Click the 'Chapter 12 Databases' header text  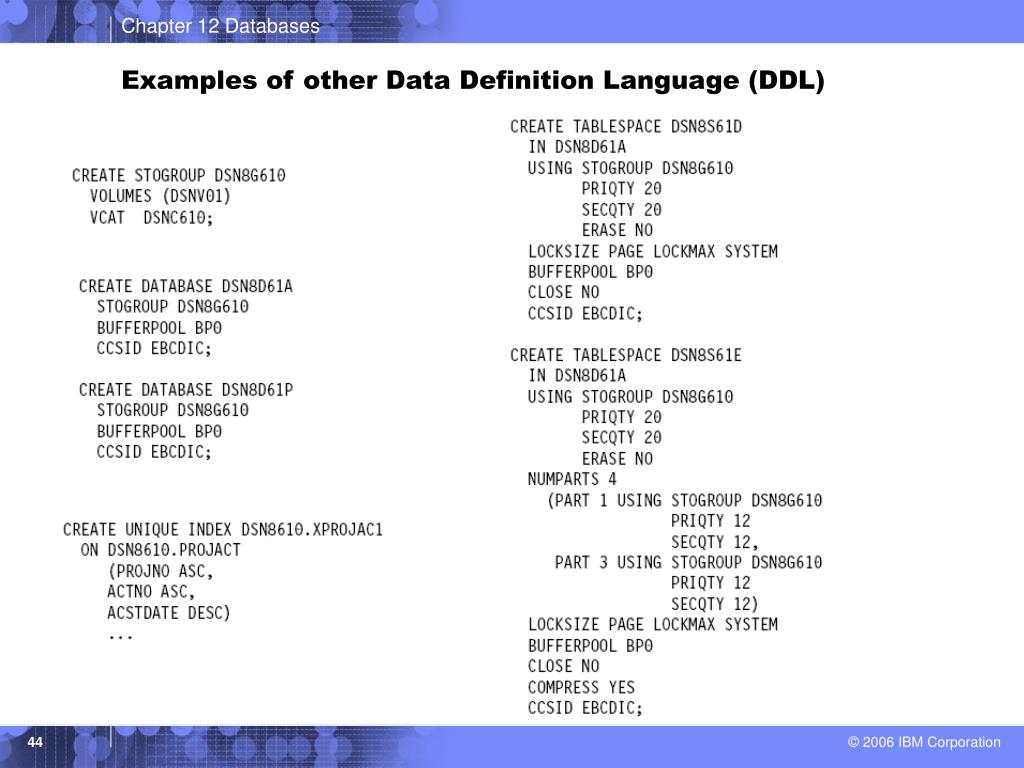(x=220, y=26)
